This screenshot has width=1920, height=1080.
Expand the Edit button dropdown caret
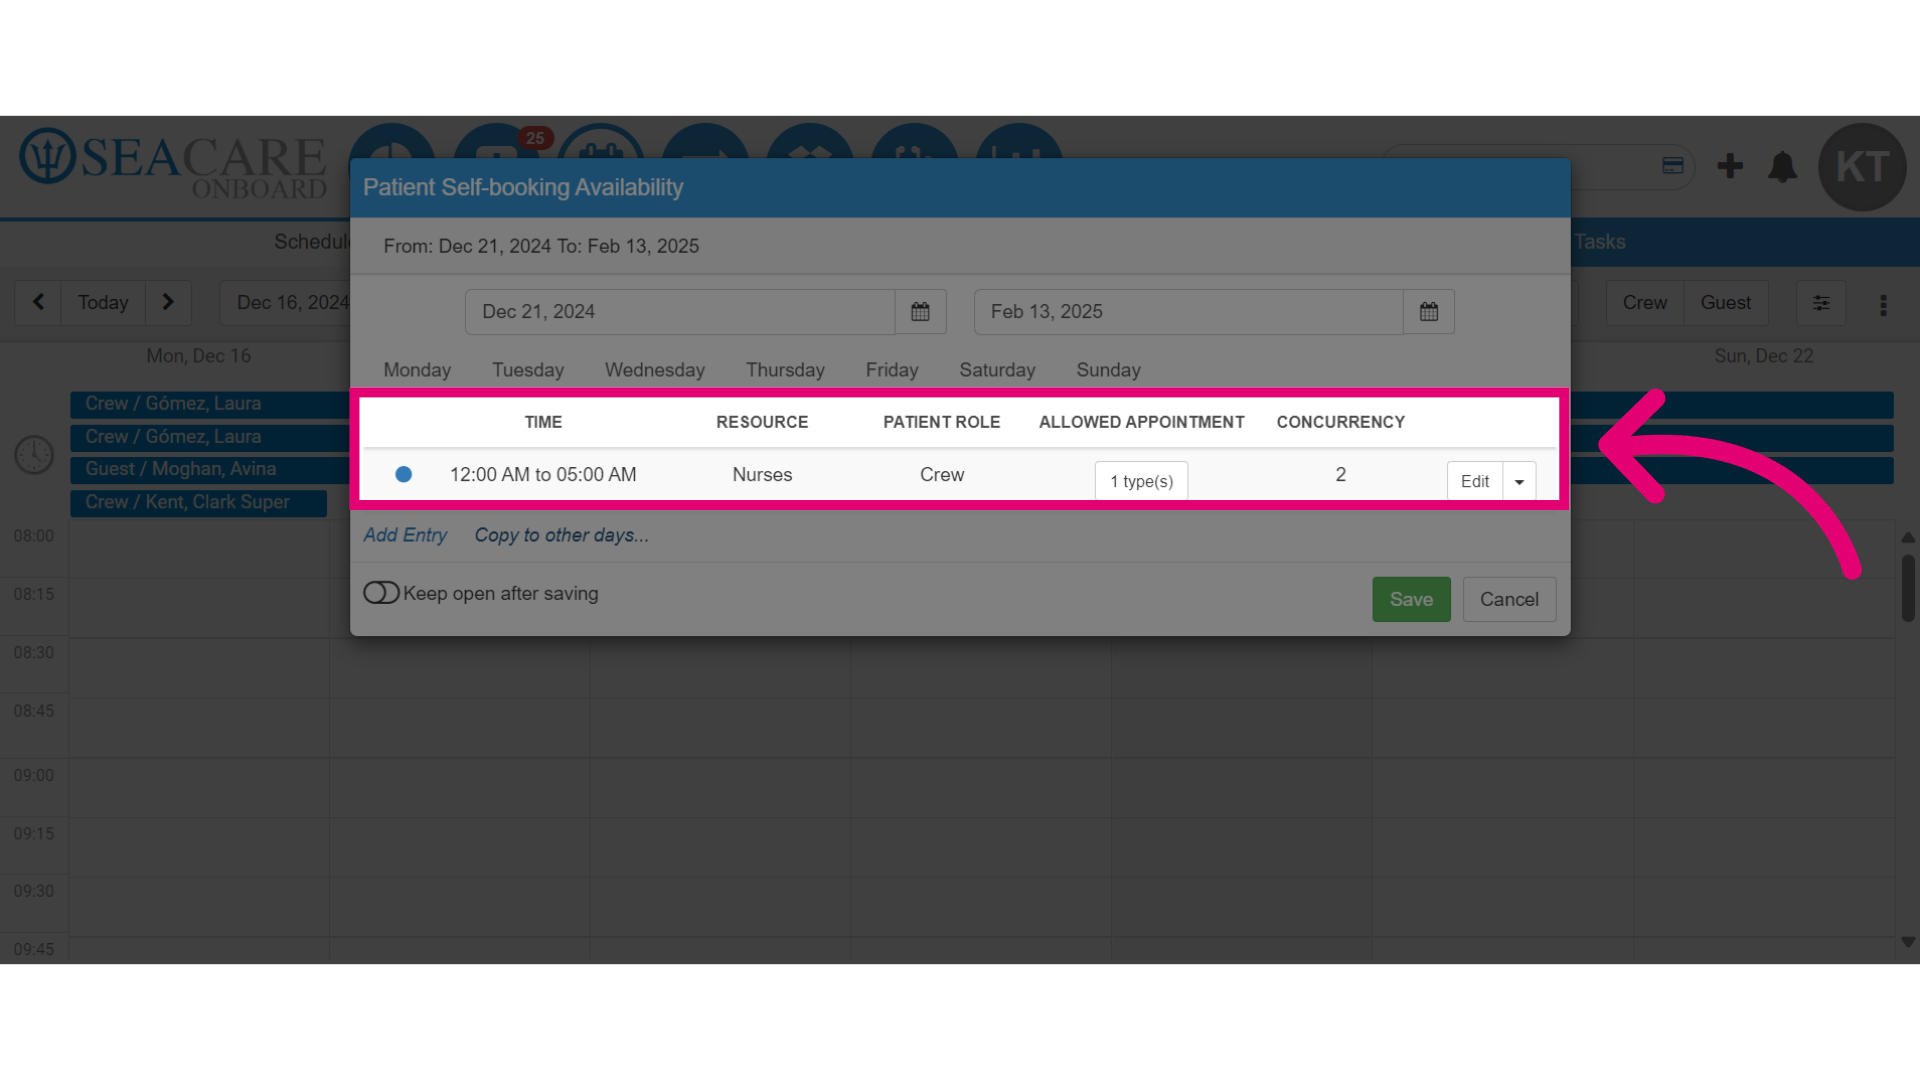pyautogui.click(x=1519, y=482)
